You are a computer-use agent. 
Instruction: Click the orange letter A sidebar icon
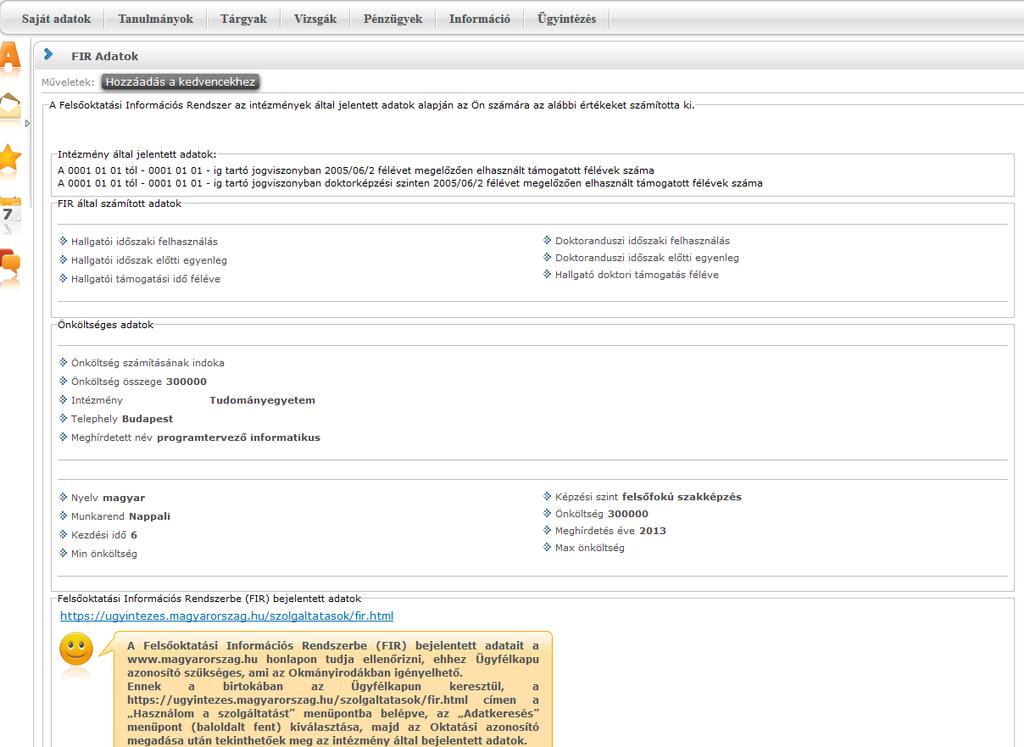(10, 57)
